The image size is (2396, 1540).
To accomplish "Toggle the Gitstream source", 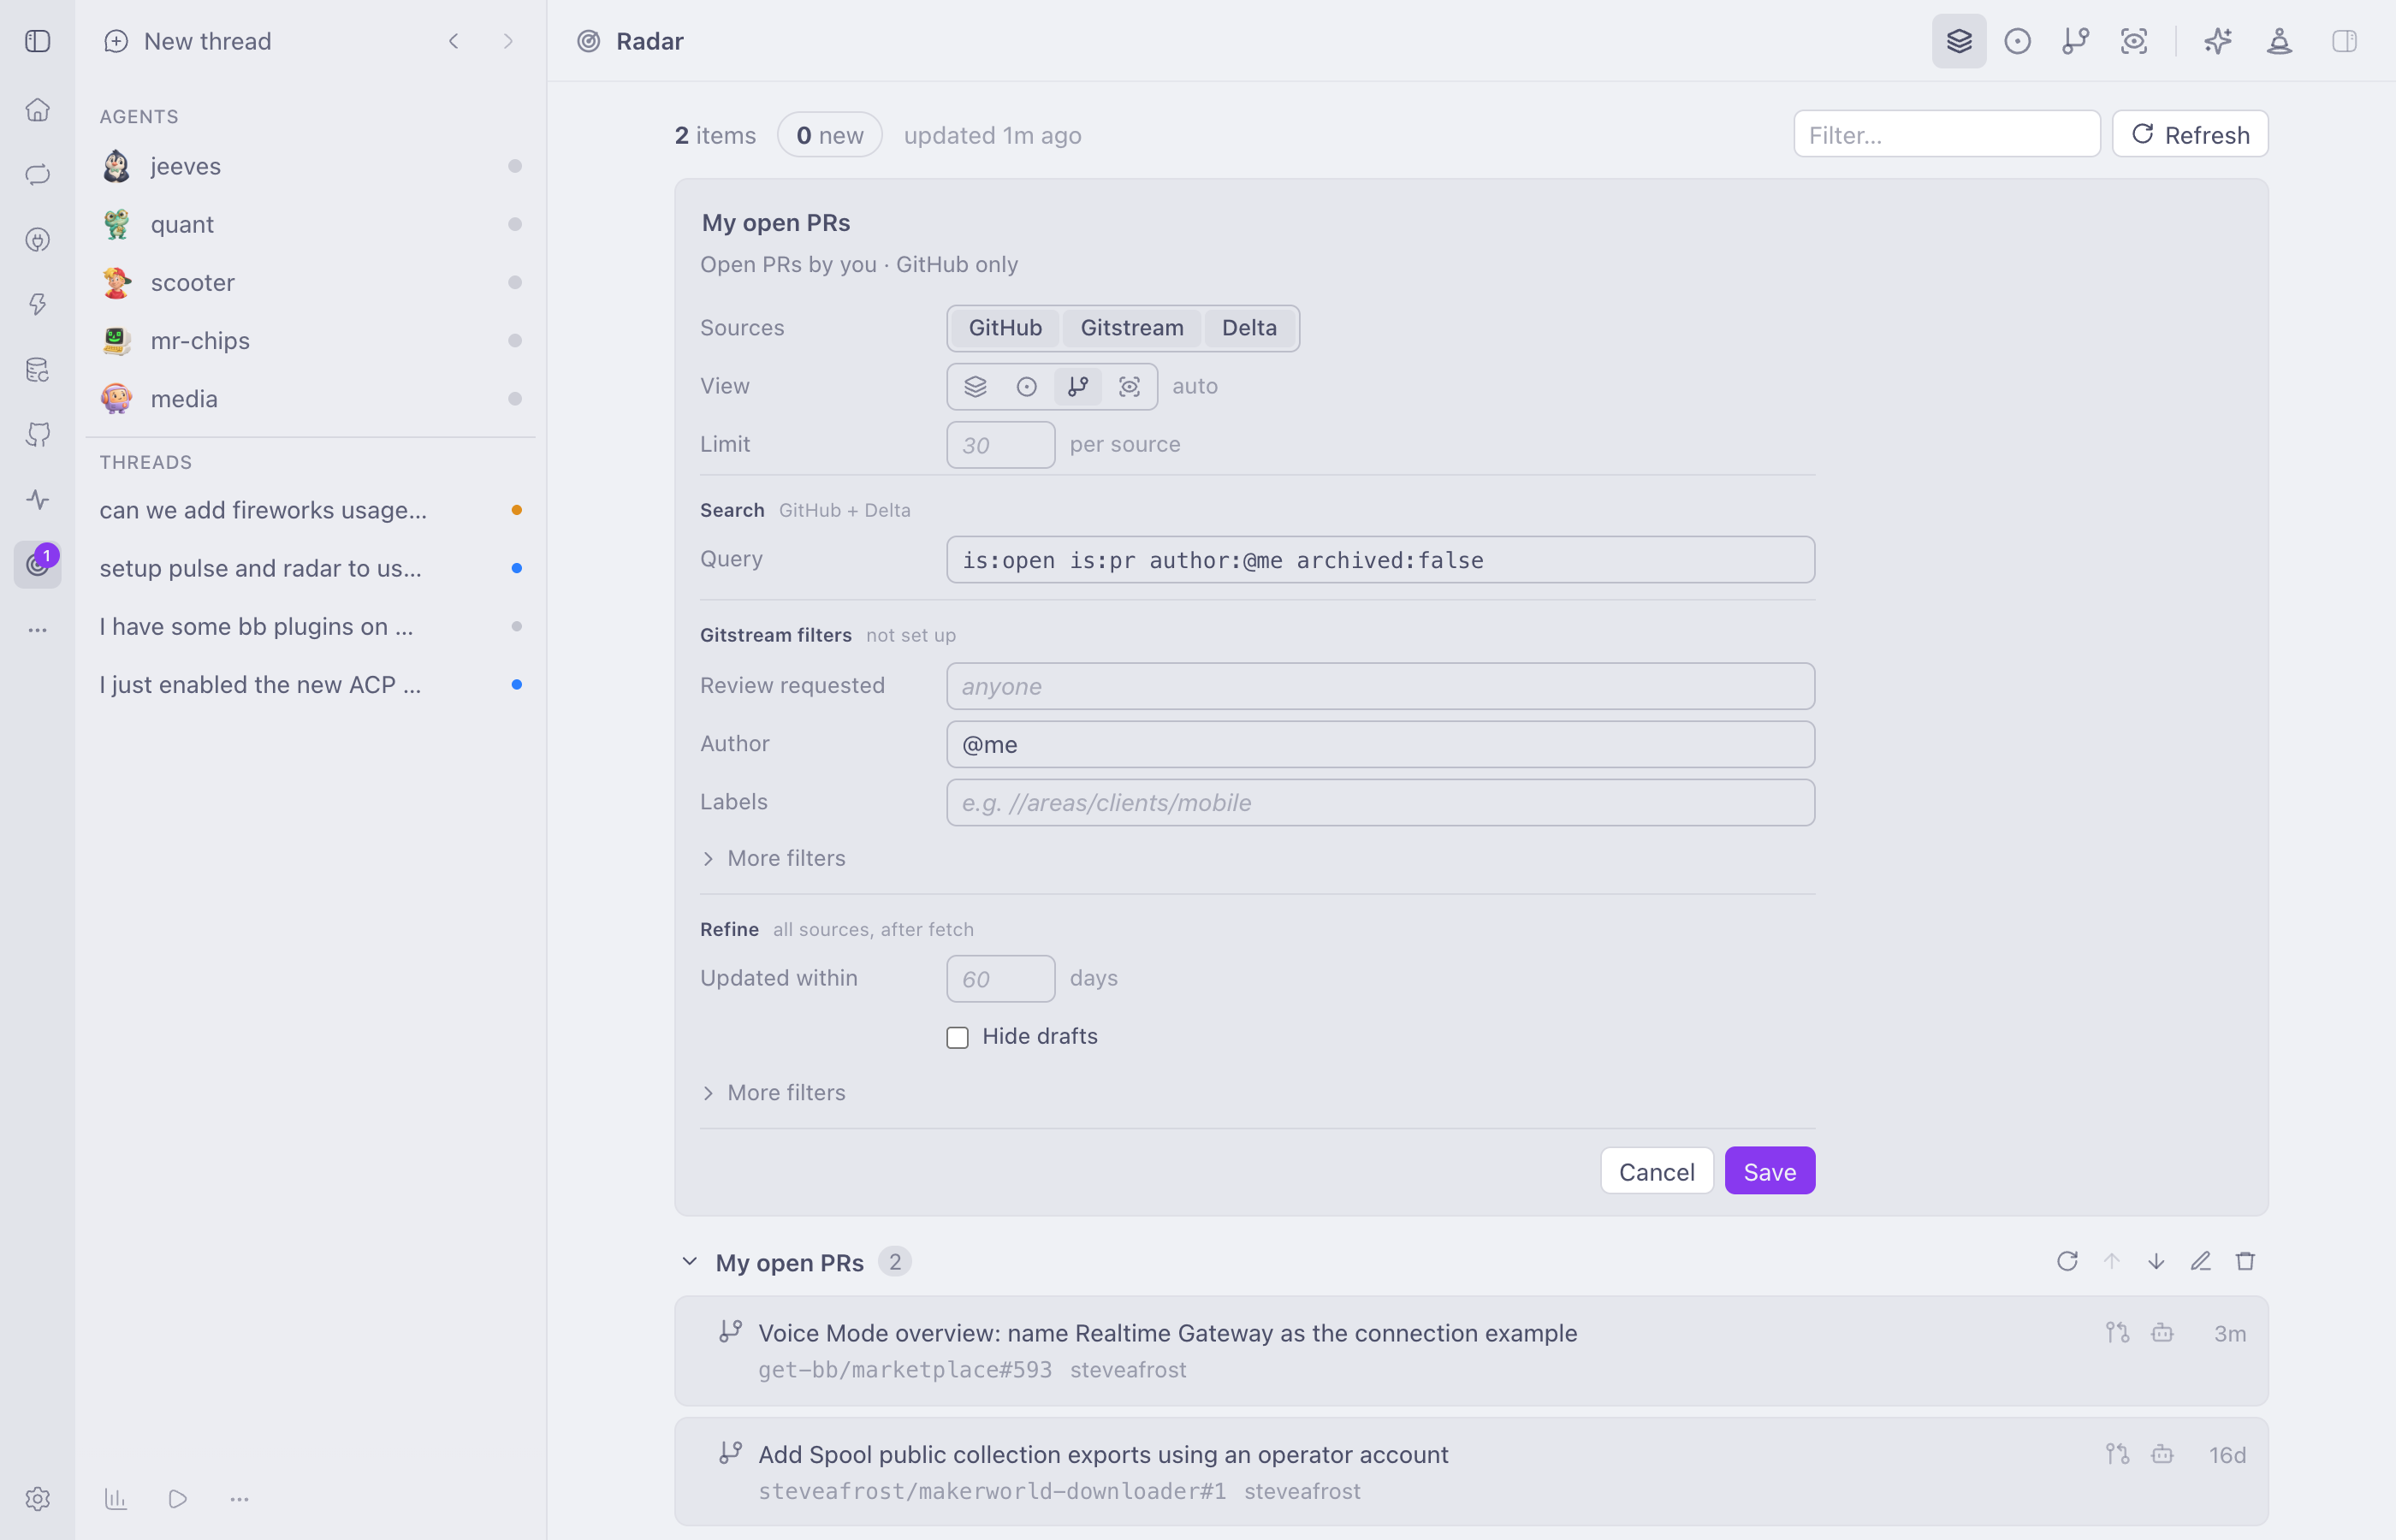I will coord(1131,328).
